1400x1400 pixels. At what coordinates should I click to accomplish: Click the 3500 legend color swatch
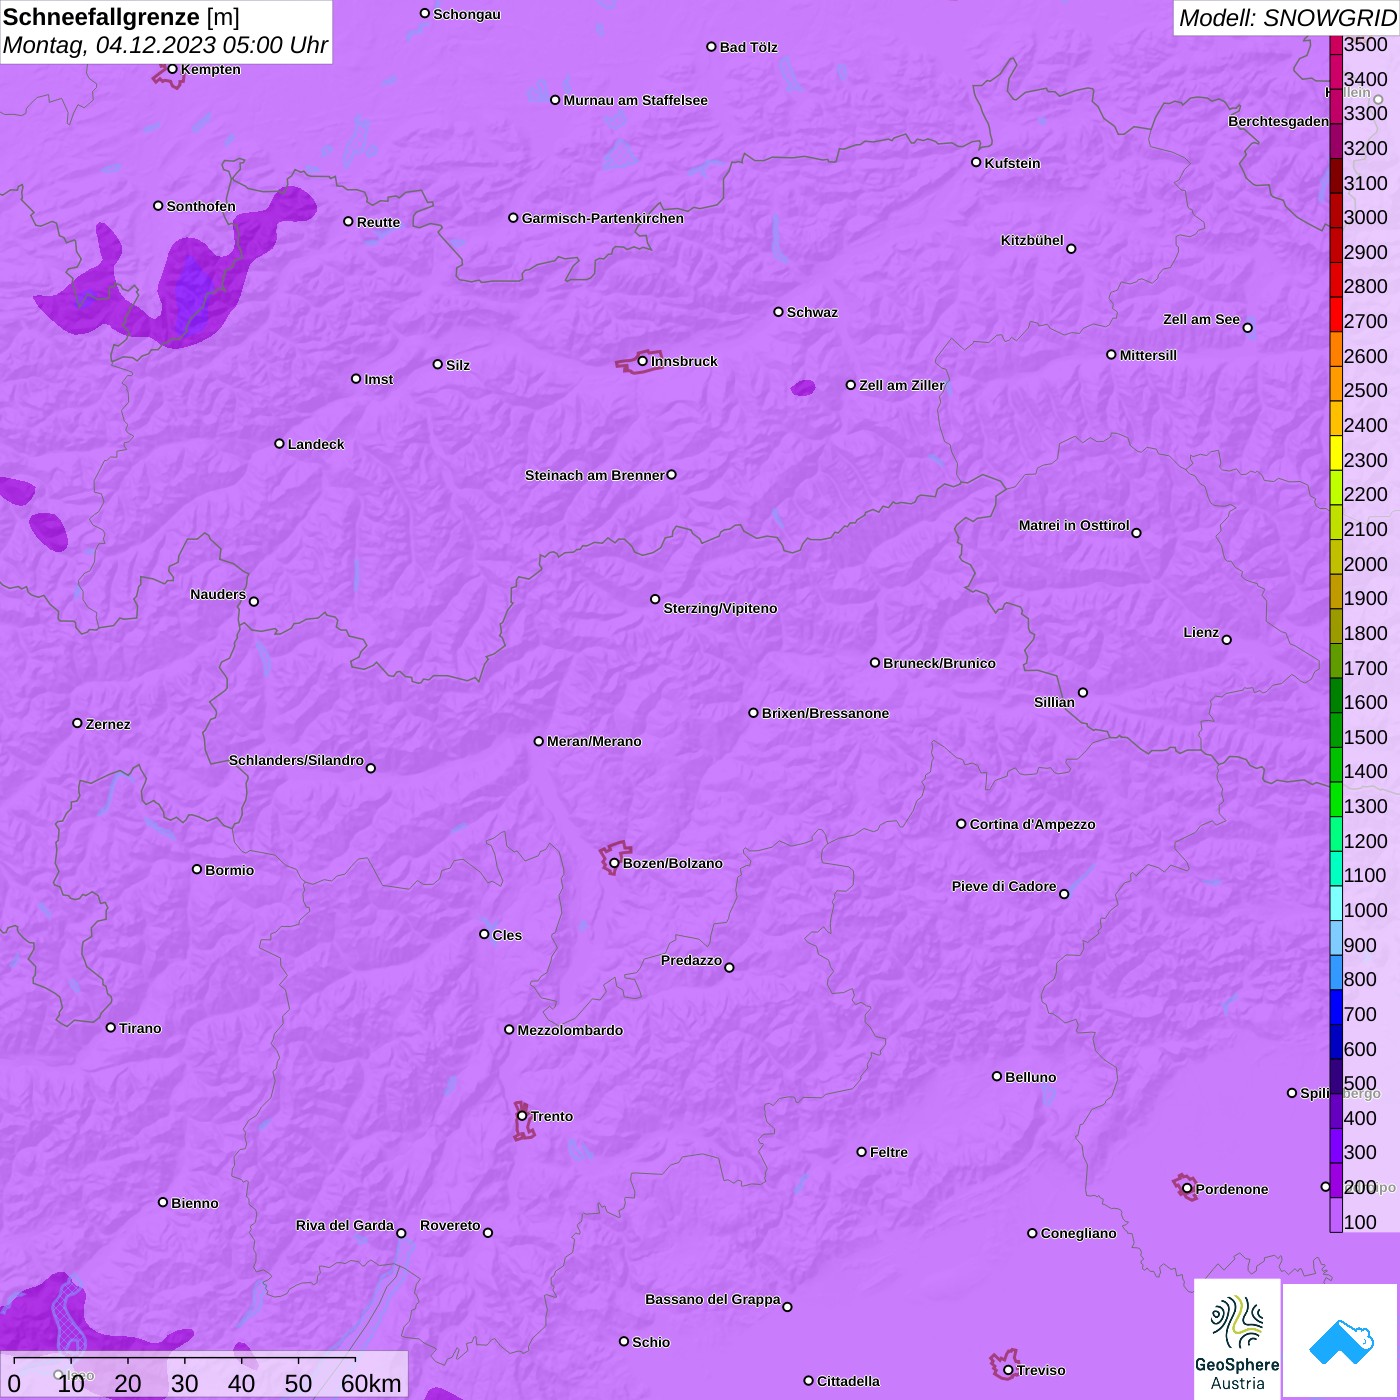coord(1336,45)
